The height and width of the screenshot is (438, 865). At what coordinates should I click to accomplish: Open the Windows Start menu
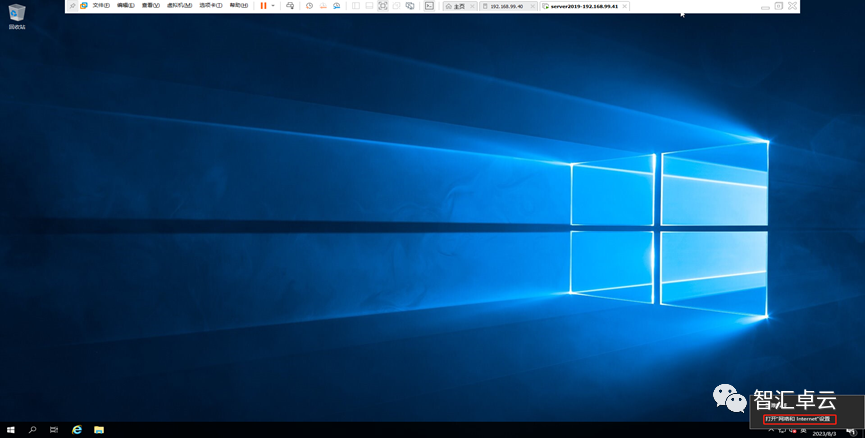click(x=10, y=430)
